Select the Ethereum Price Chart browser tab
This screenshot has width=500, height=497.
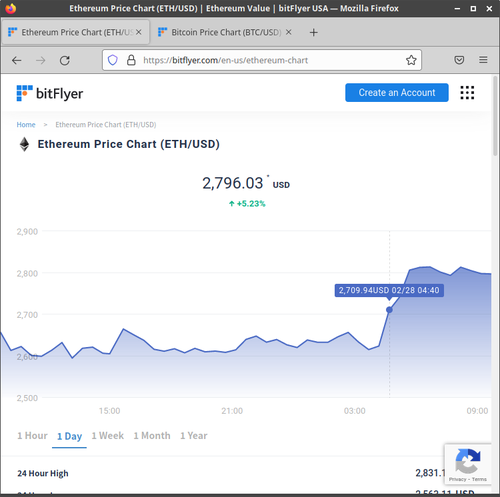coord(75,32)
